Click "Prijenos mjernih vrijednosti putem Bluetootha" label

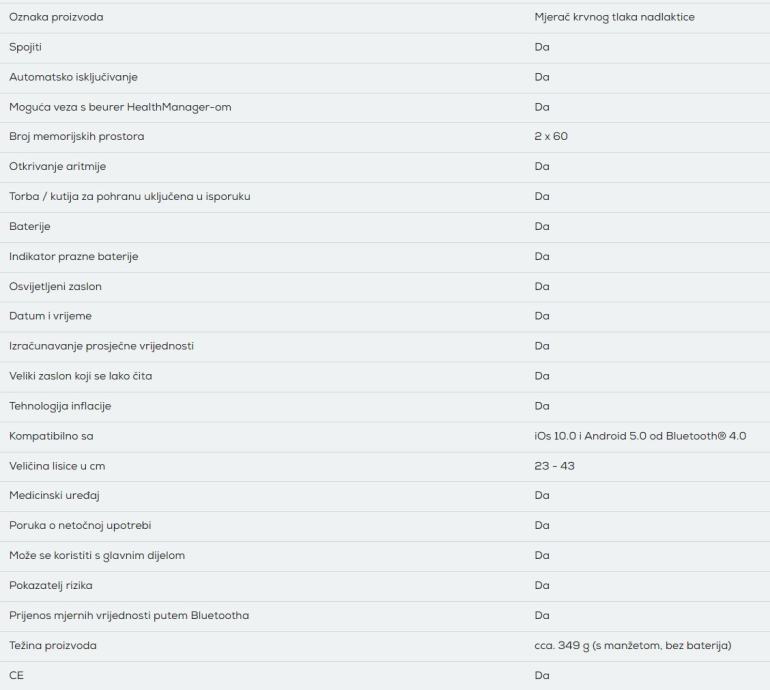point(129,616)
